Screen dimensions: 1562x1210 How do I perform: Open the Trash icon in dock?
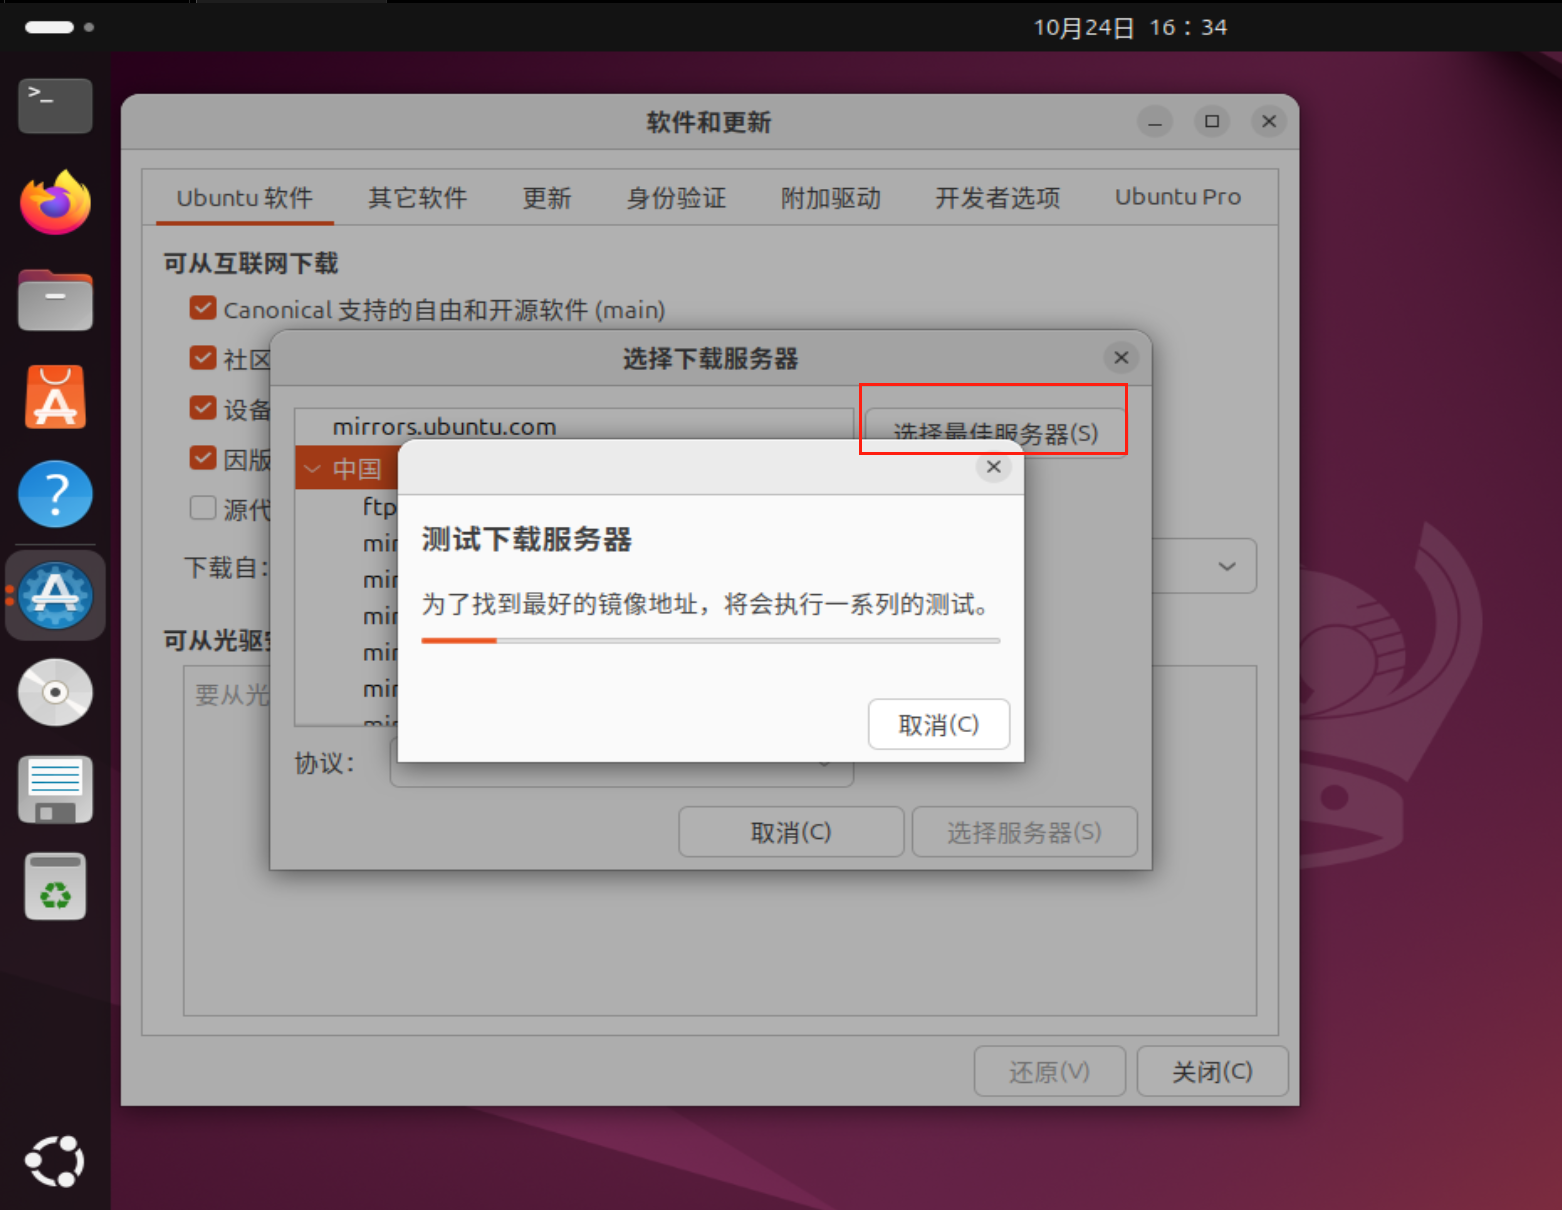[55, 886]
